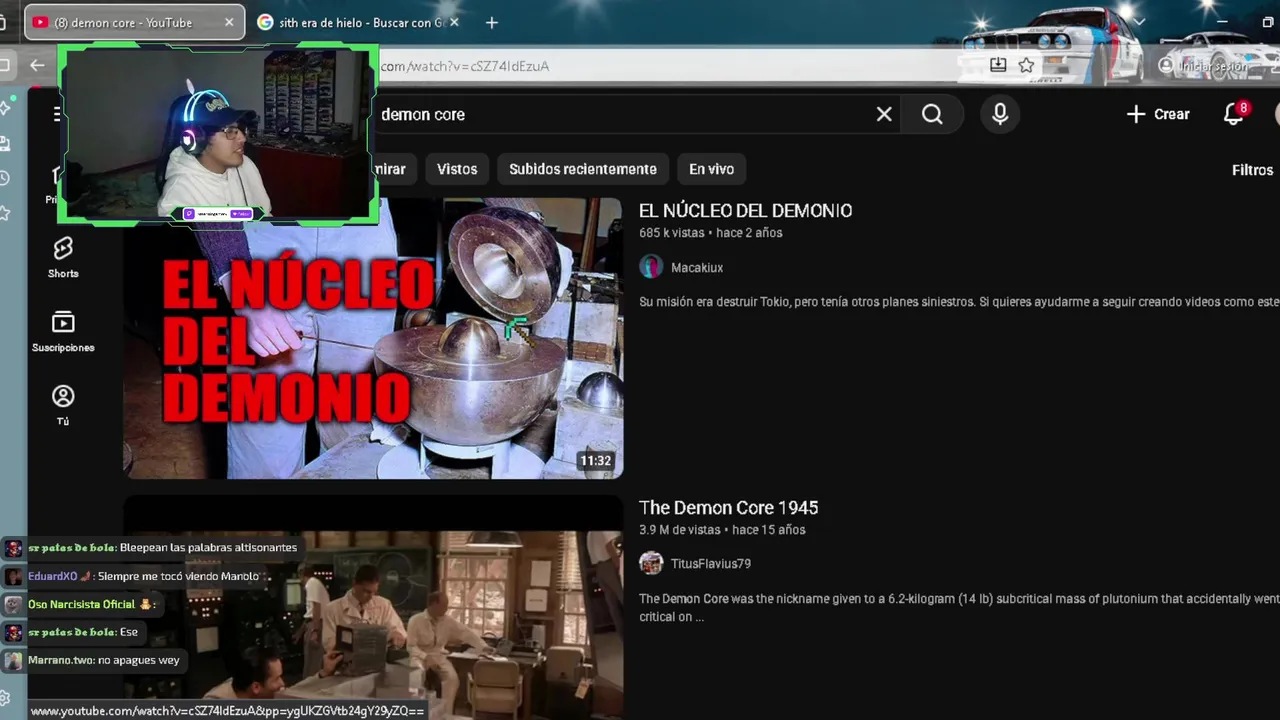Select the Vistos filter chip
1280x720 pixels.
tap(457, 169)
